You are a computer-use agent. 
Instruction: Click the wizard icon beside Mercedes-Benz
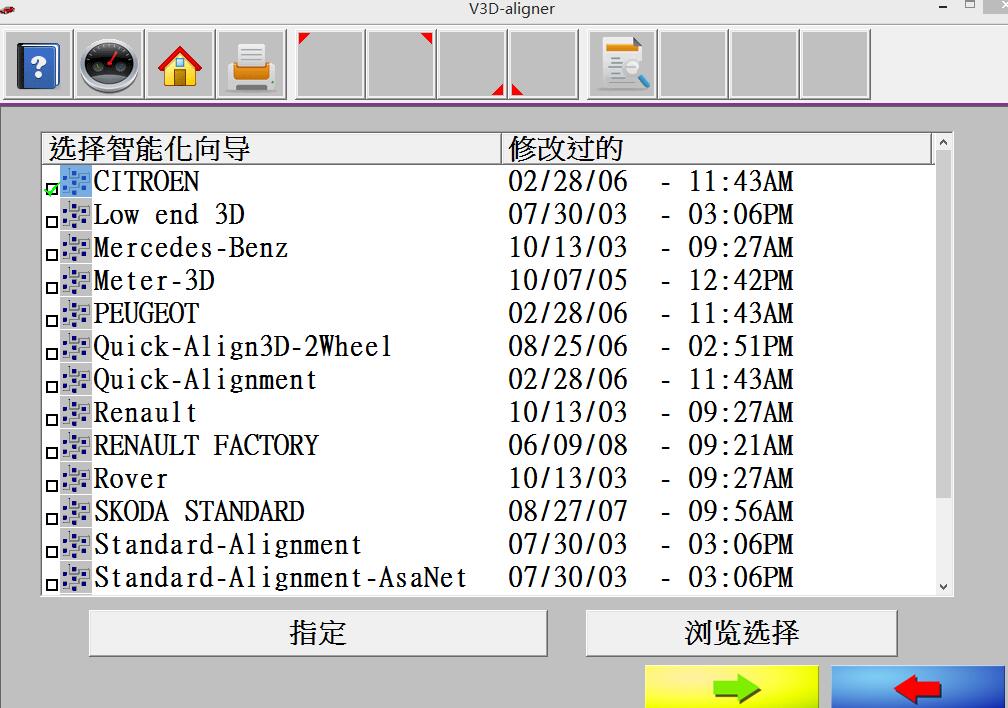[x=76, y=248]
